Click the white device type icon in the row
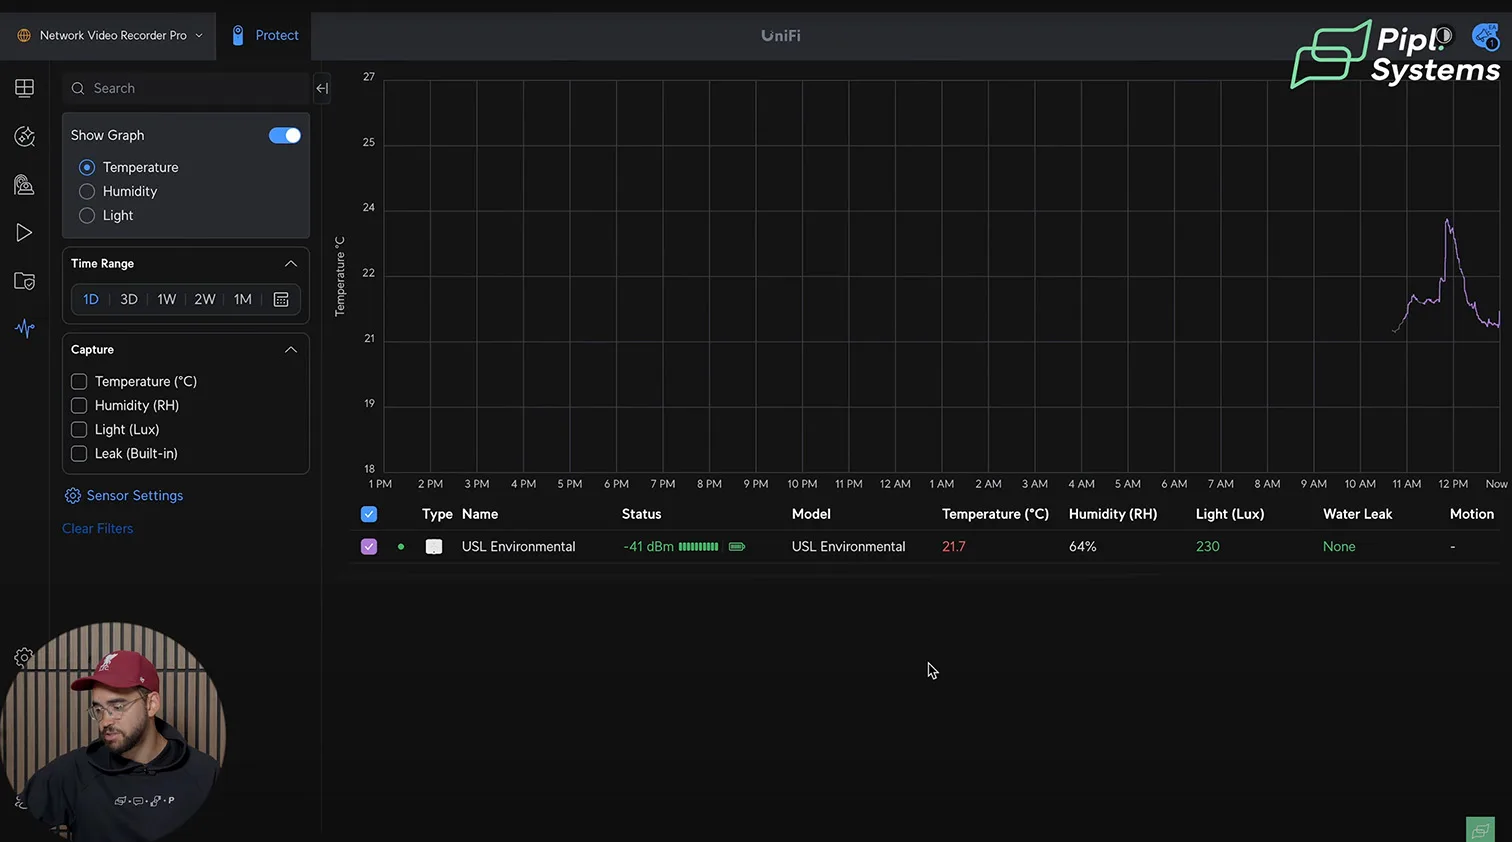 (x=434, y=547)
